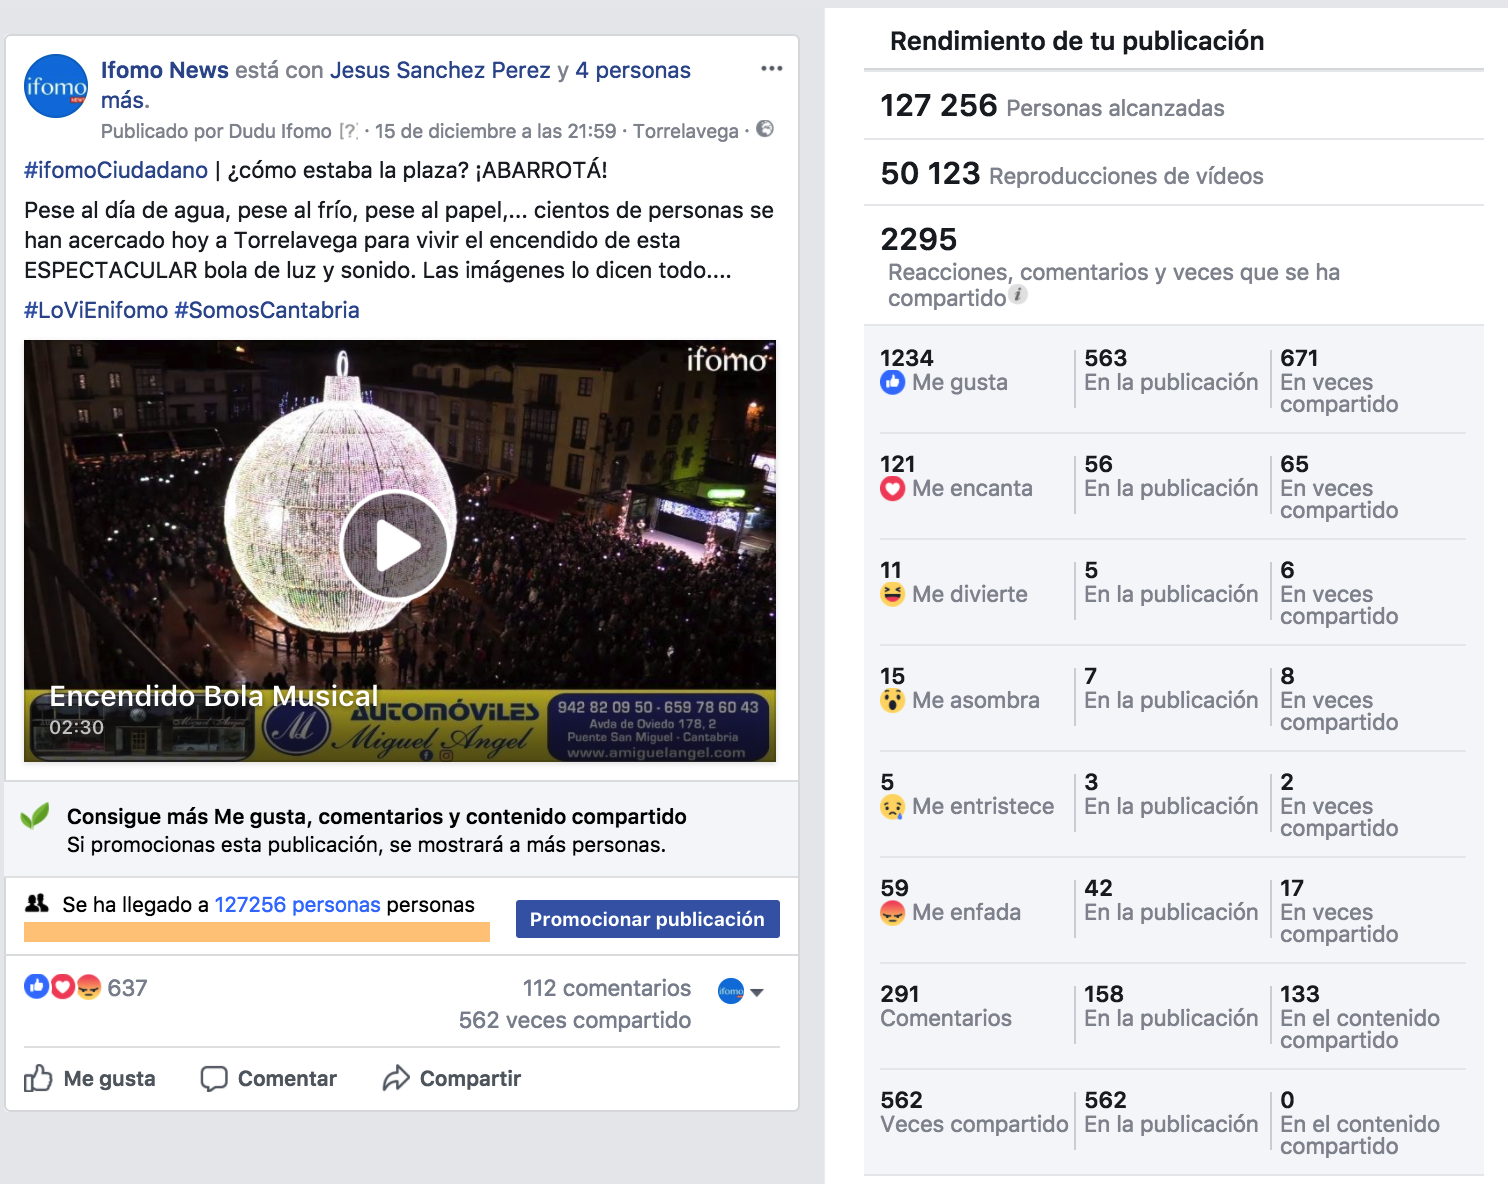Screen dimensions: 1508x1184
Task: Open the 127256 personas reach link
Action: (297, 904)
